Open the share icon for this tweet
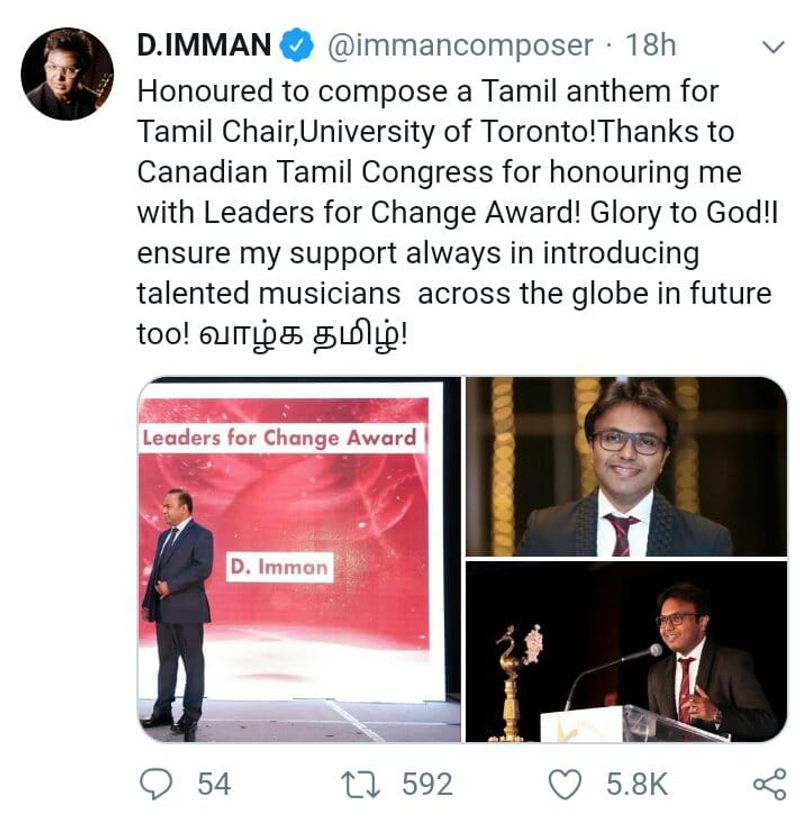 pos(768,784)
